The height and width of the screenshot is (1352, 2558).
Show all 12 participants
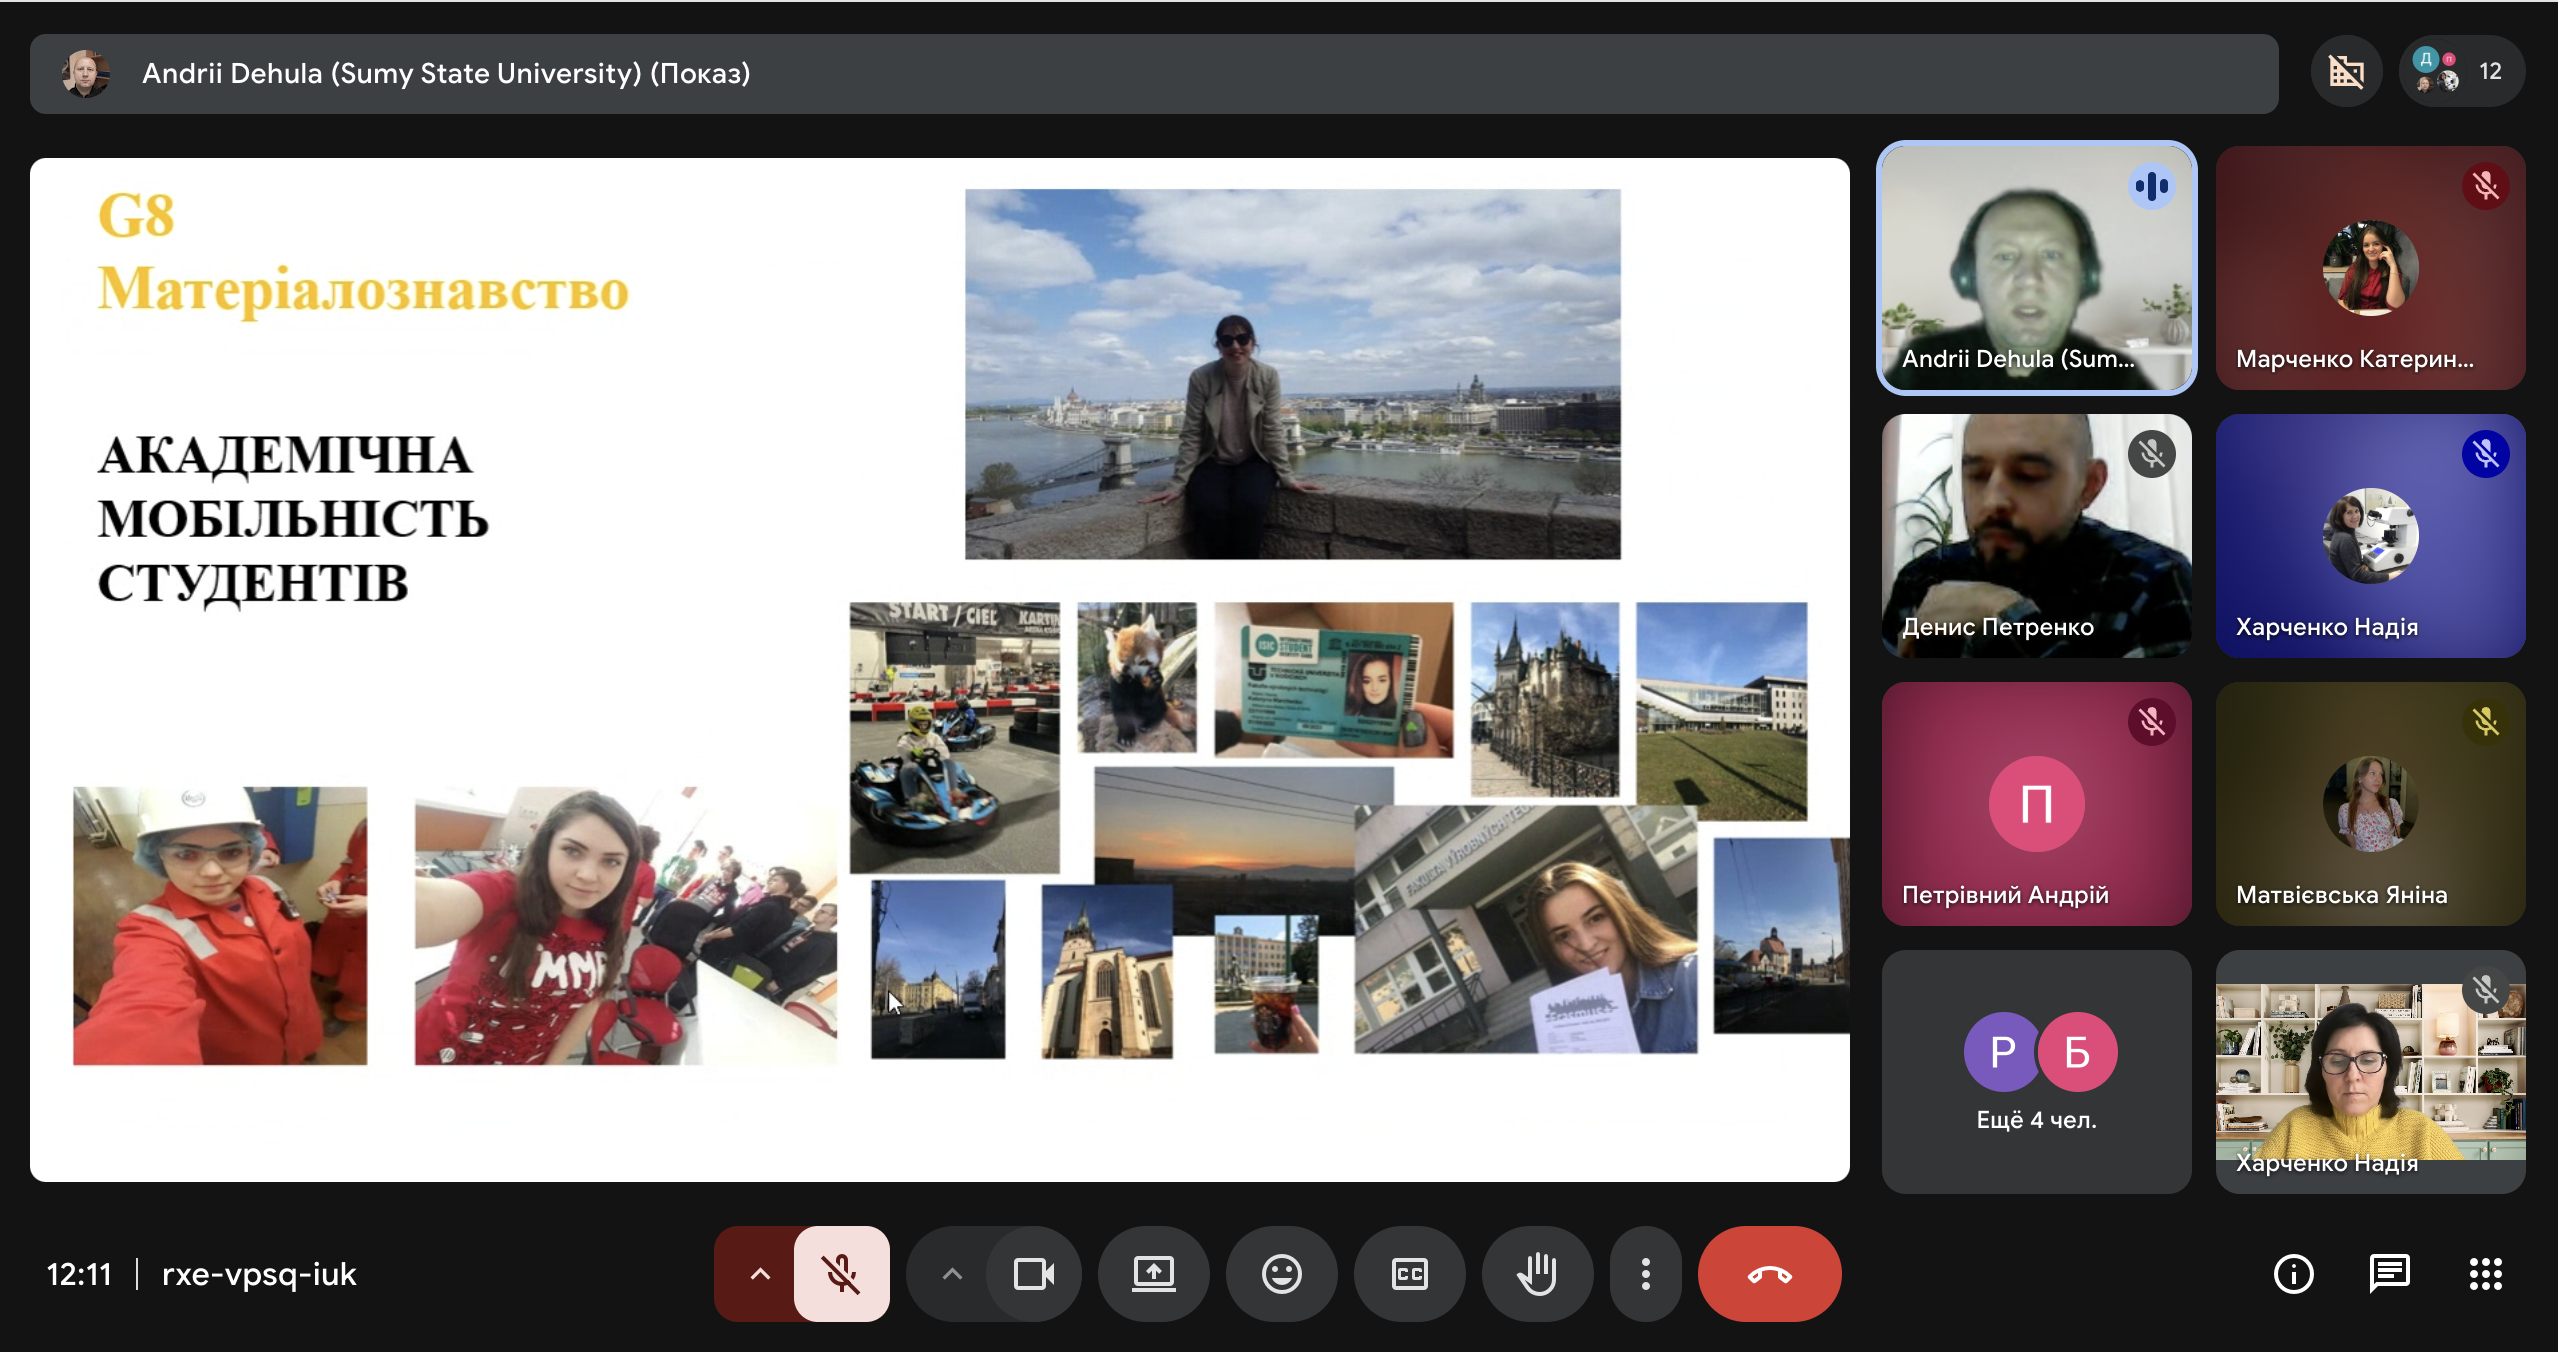(2461, 72)
